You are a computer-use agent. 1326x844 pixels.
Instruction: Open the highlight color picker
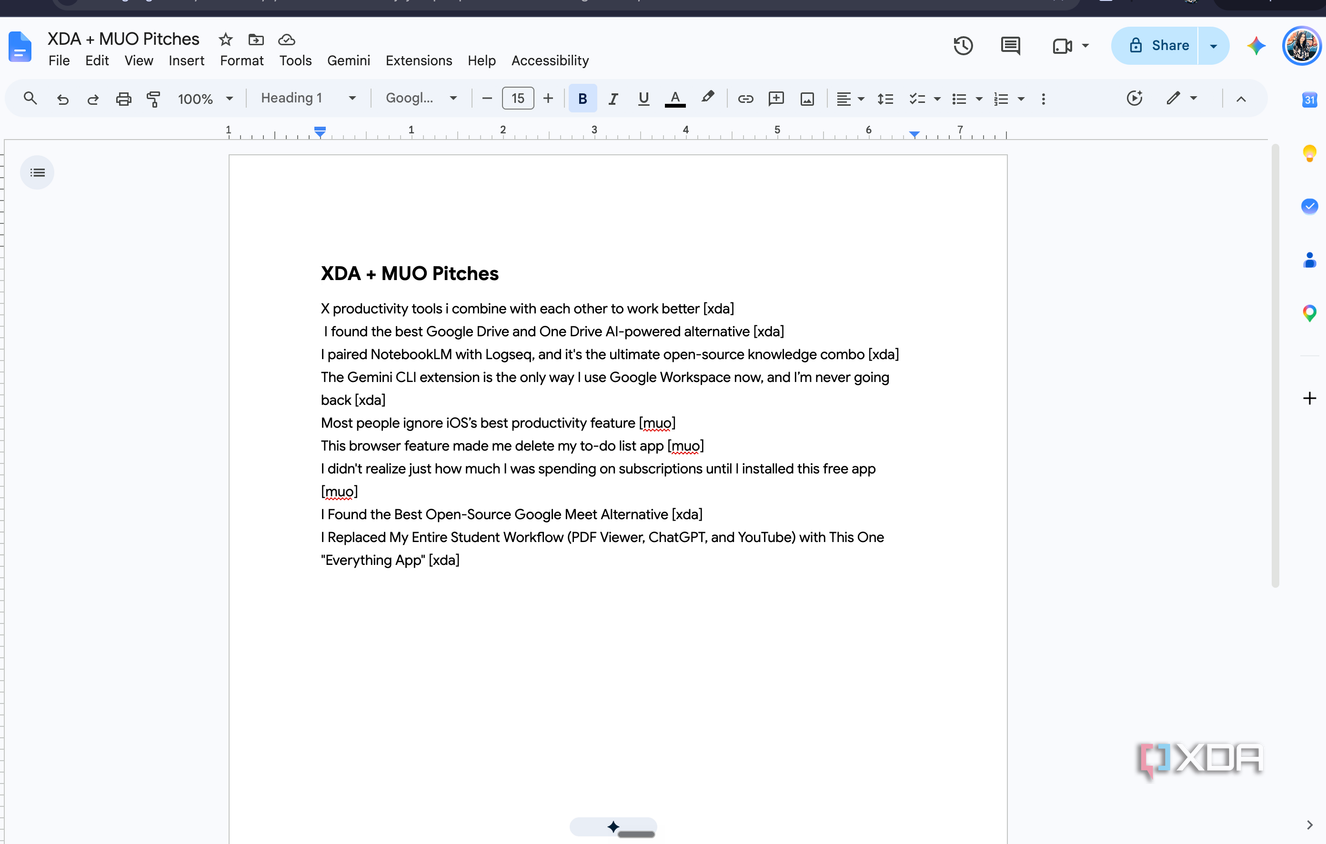pyautogui.click(x=708, y=99)
